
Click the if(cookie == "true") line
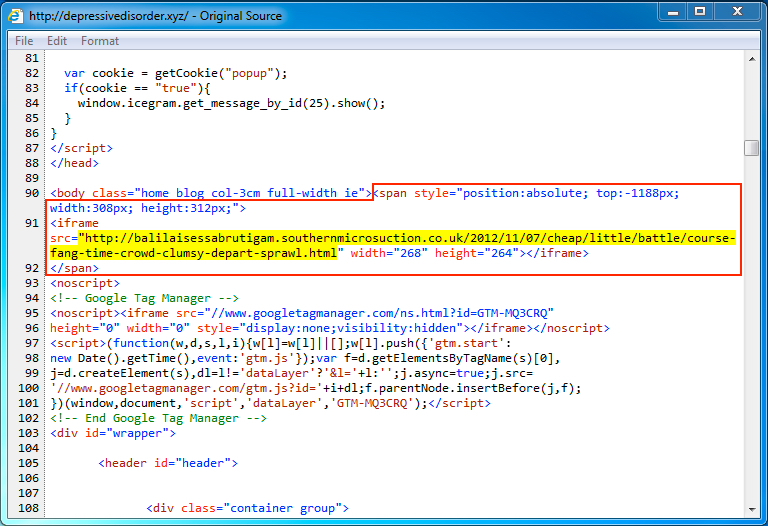(137, 88)
